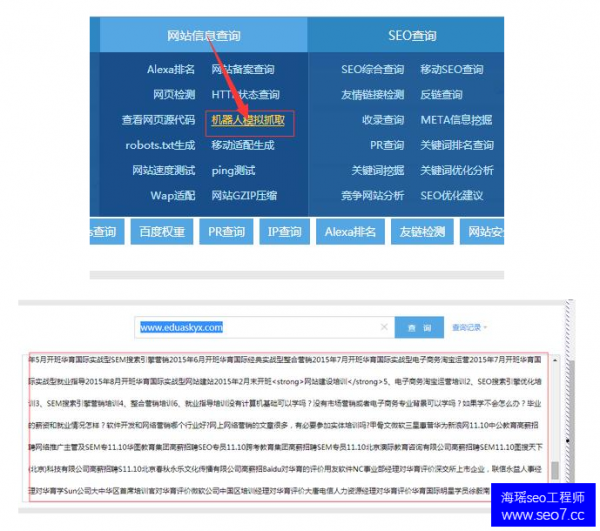This screenshot has width=600, height=531.
Task: Open PR查询 link in SEO menu
Action: pyautogui.click(x=387, y=145)
